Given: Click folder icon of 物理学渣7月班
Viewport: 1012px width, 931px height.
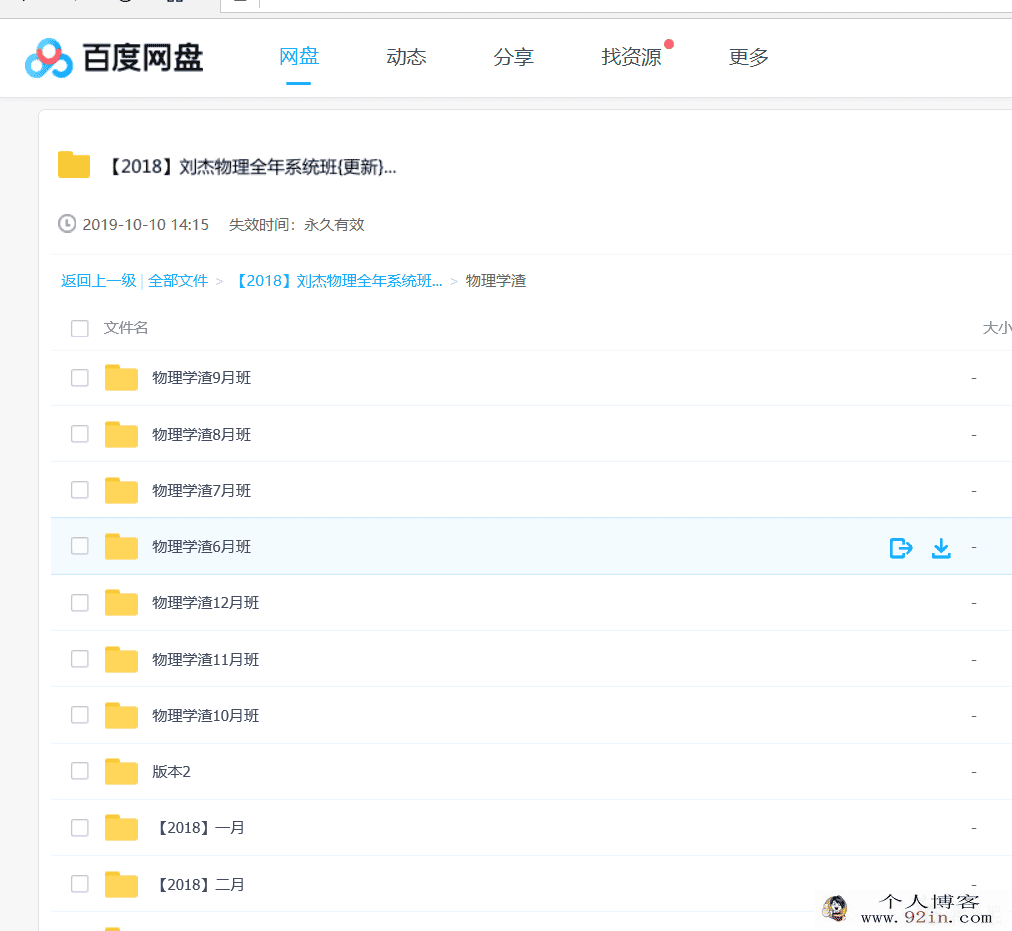Looking at the screenshot, I should (x=121, y=490).
